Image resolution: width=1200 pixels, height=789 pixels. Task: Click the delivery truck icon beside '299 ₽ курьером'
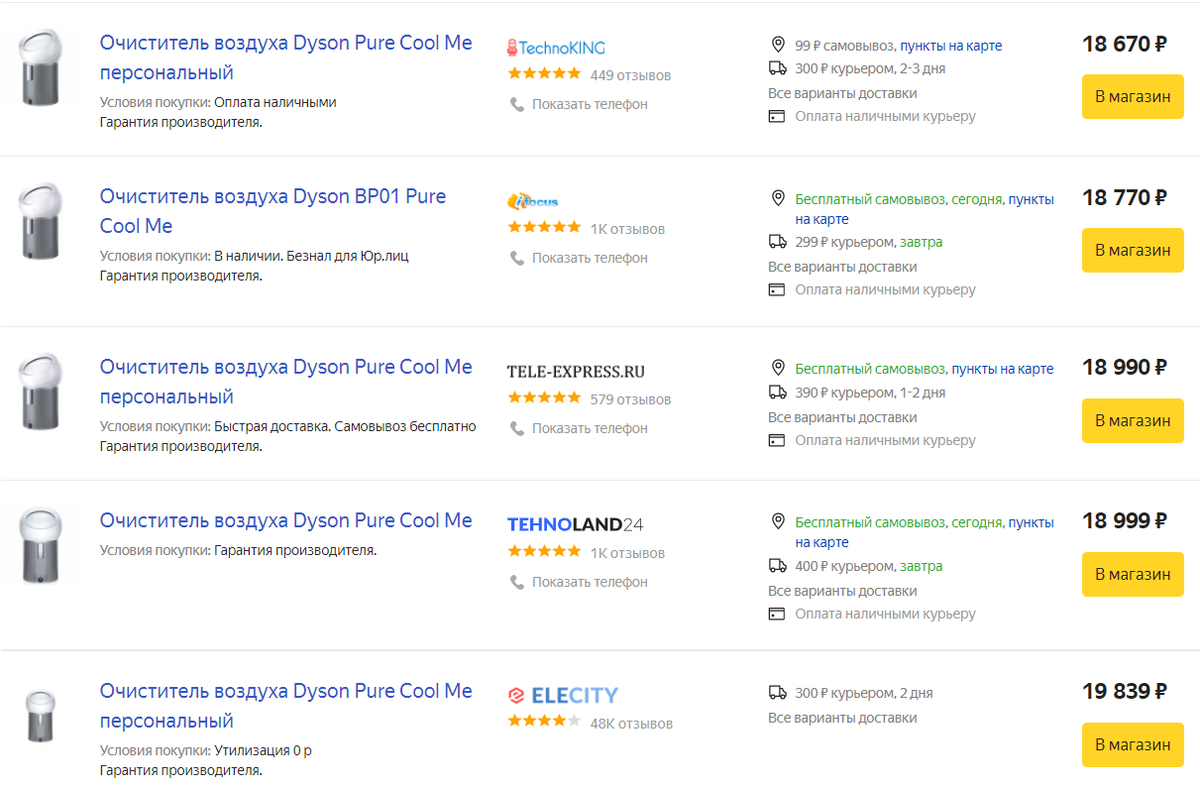click(x=777, y=242)
